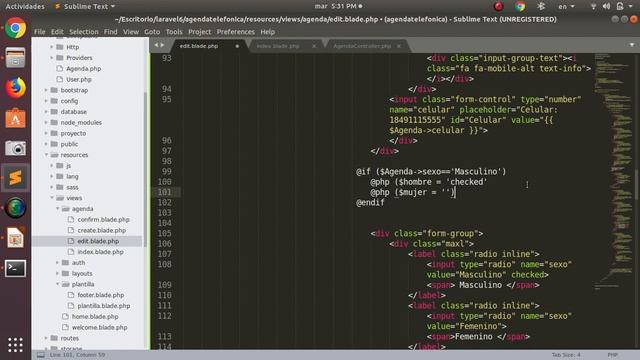Go to next tab with right arrow

click(x=162, y=45)
